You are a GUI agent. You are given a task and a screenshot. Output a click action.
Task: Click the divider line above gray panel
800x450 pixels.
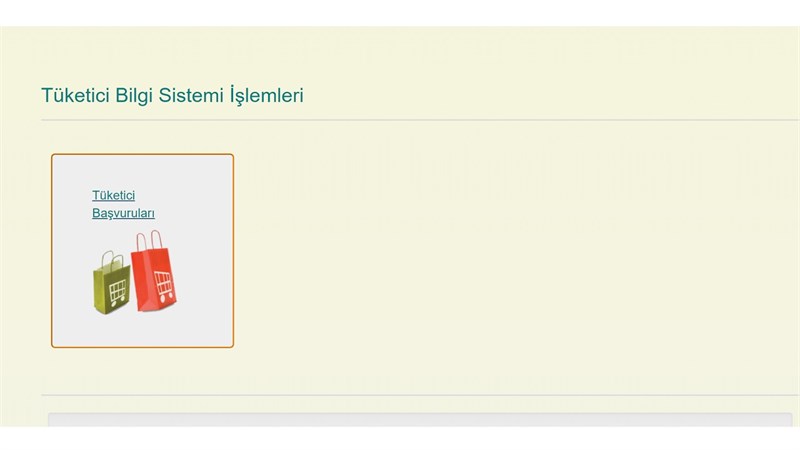click(420, 395)
